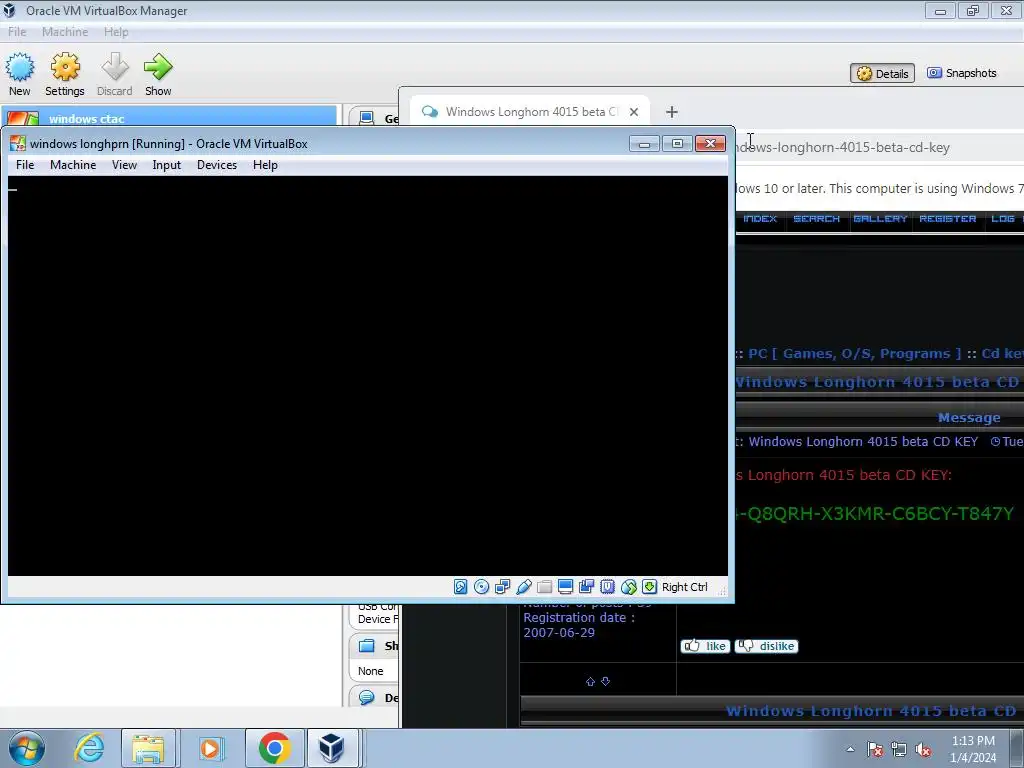The image size is (1024, 768).
Task: Click the browser address bar URL
Action: pos(842,148)
